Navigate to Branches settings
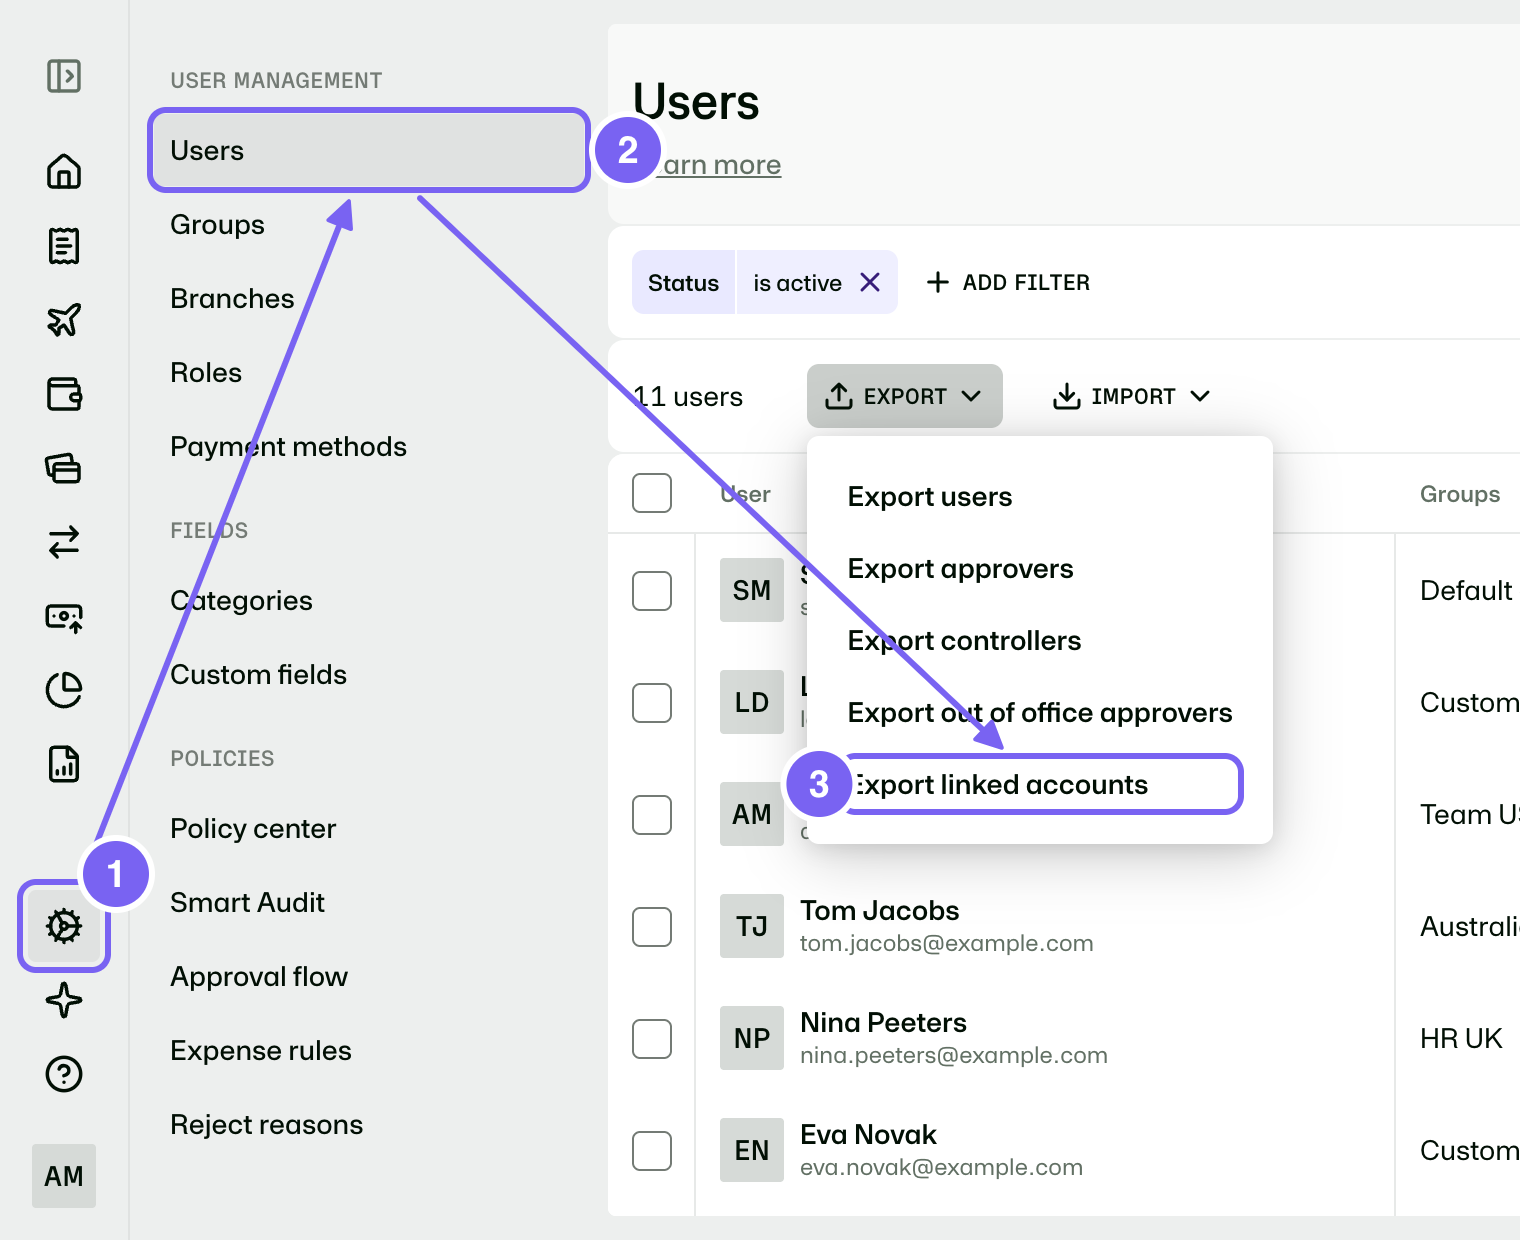This screenshot has height=1240, width=1520. [232, 299]
